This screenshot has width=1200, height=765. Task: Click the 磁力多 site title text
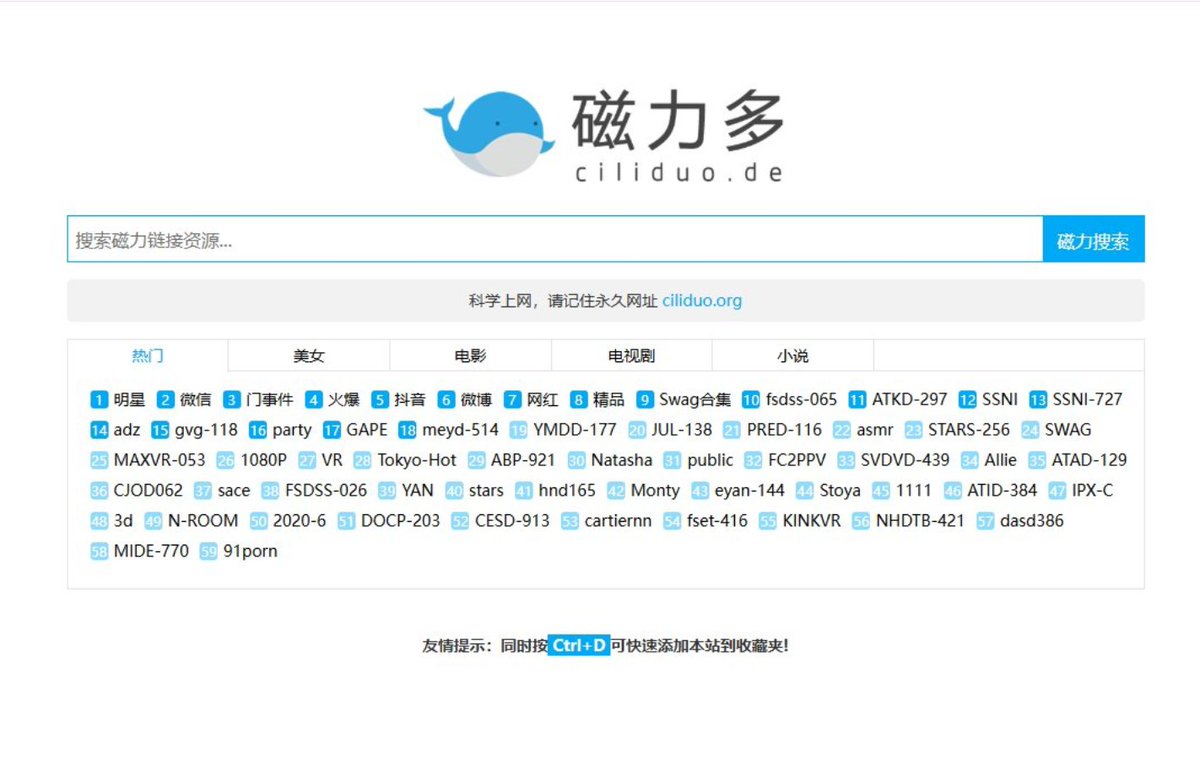pos(679,119)
